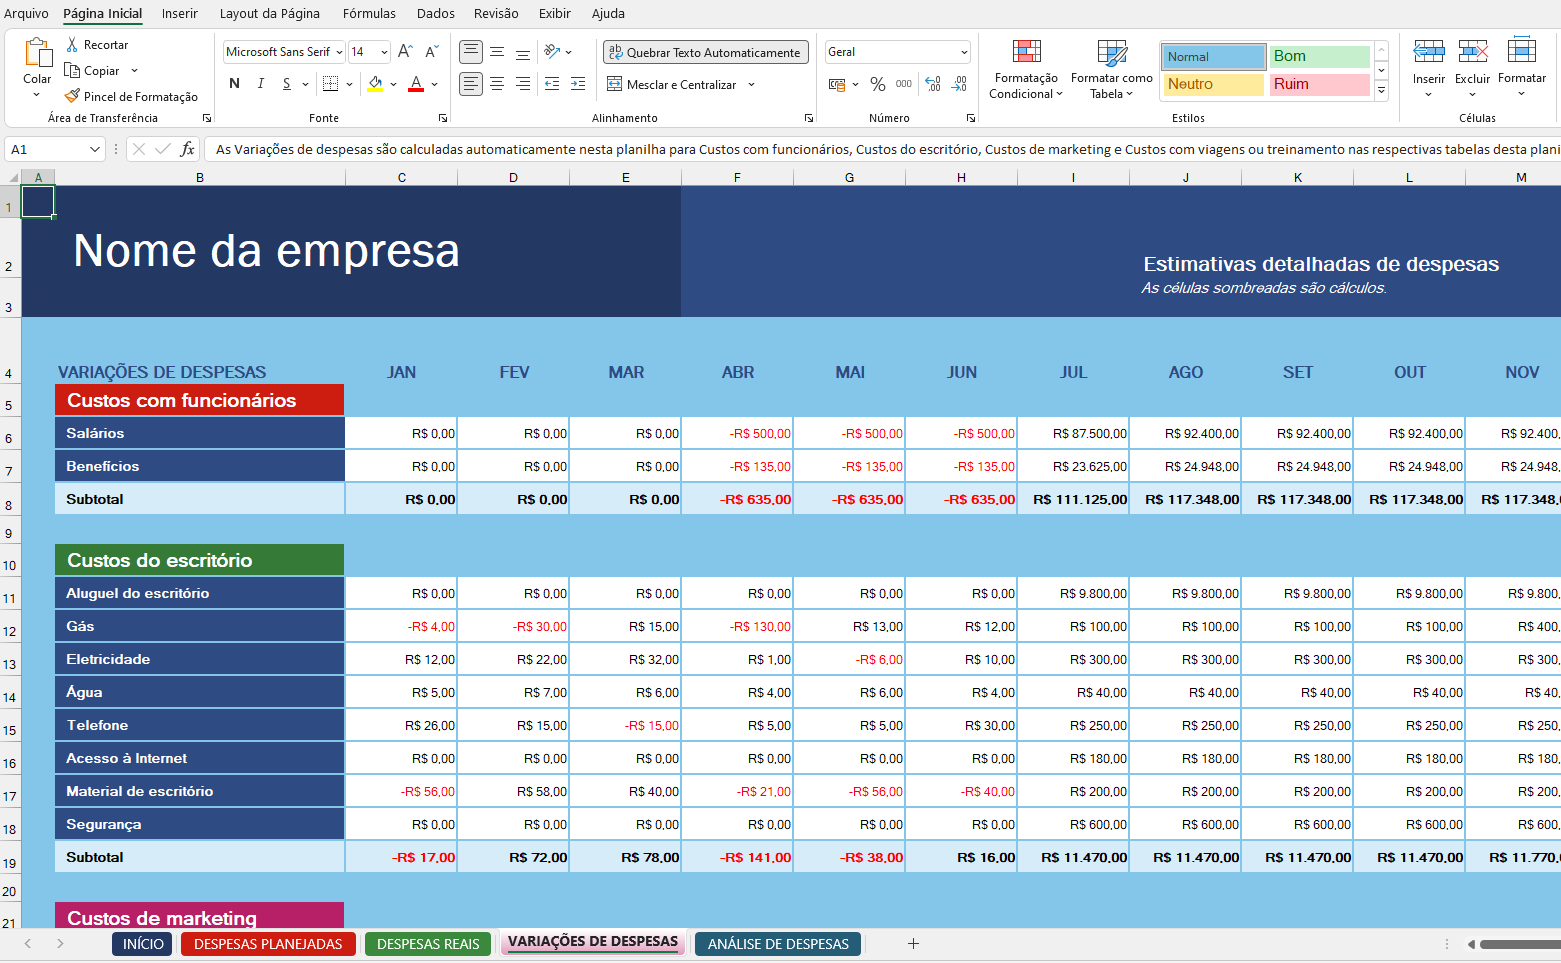The height and width of the screenshot is (963, 1561).
Task: Click the Formatação Condicional button
Action: coord(1026,70)
